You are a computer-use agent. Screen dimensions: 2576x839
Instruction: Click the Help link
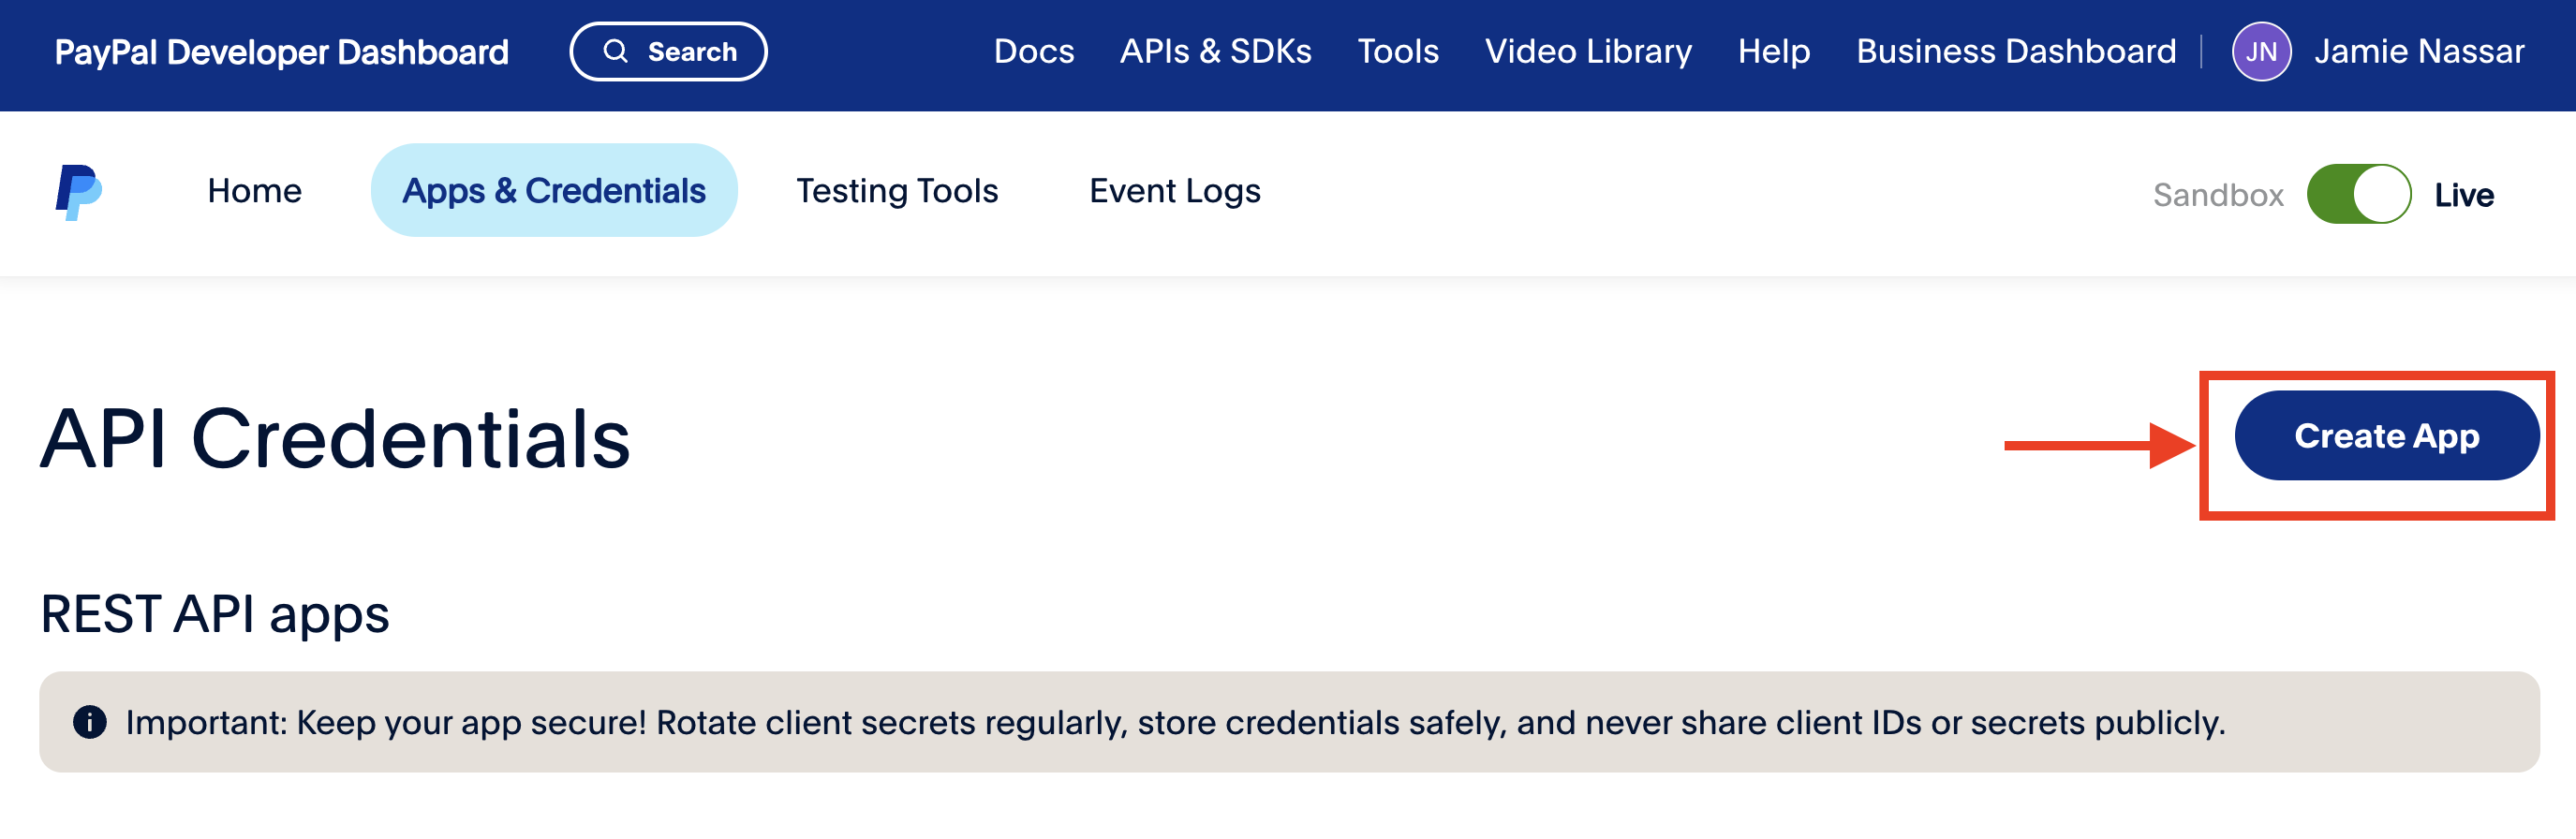click(1773, 51)
